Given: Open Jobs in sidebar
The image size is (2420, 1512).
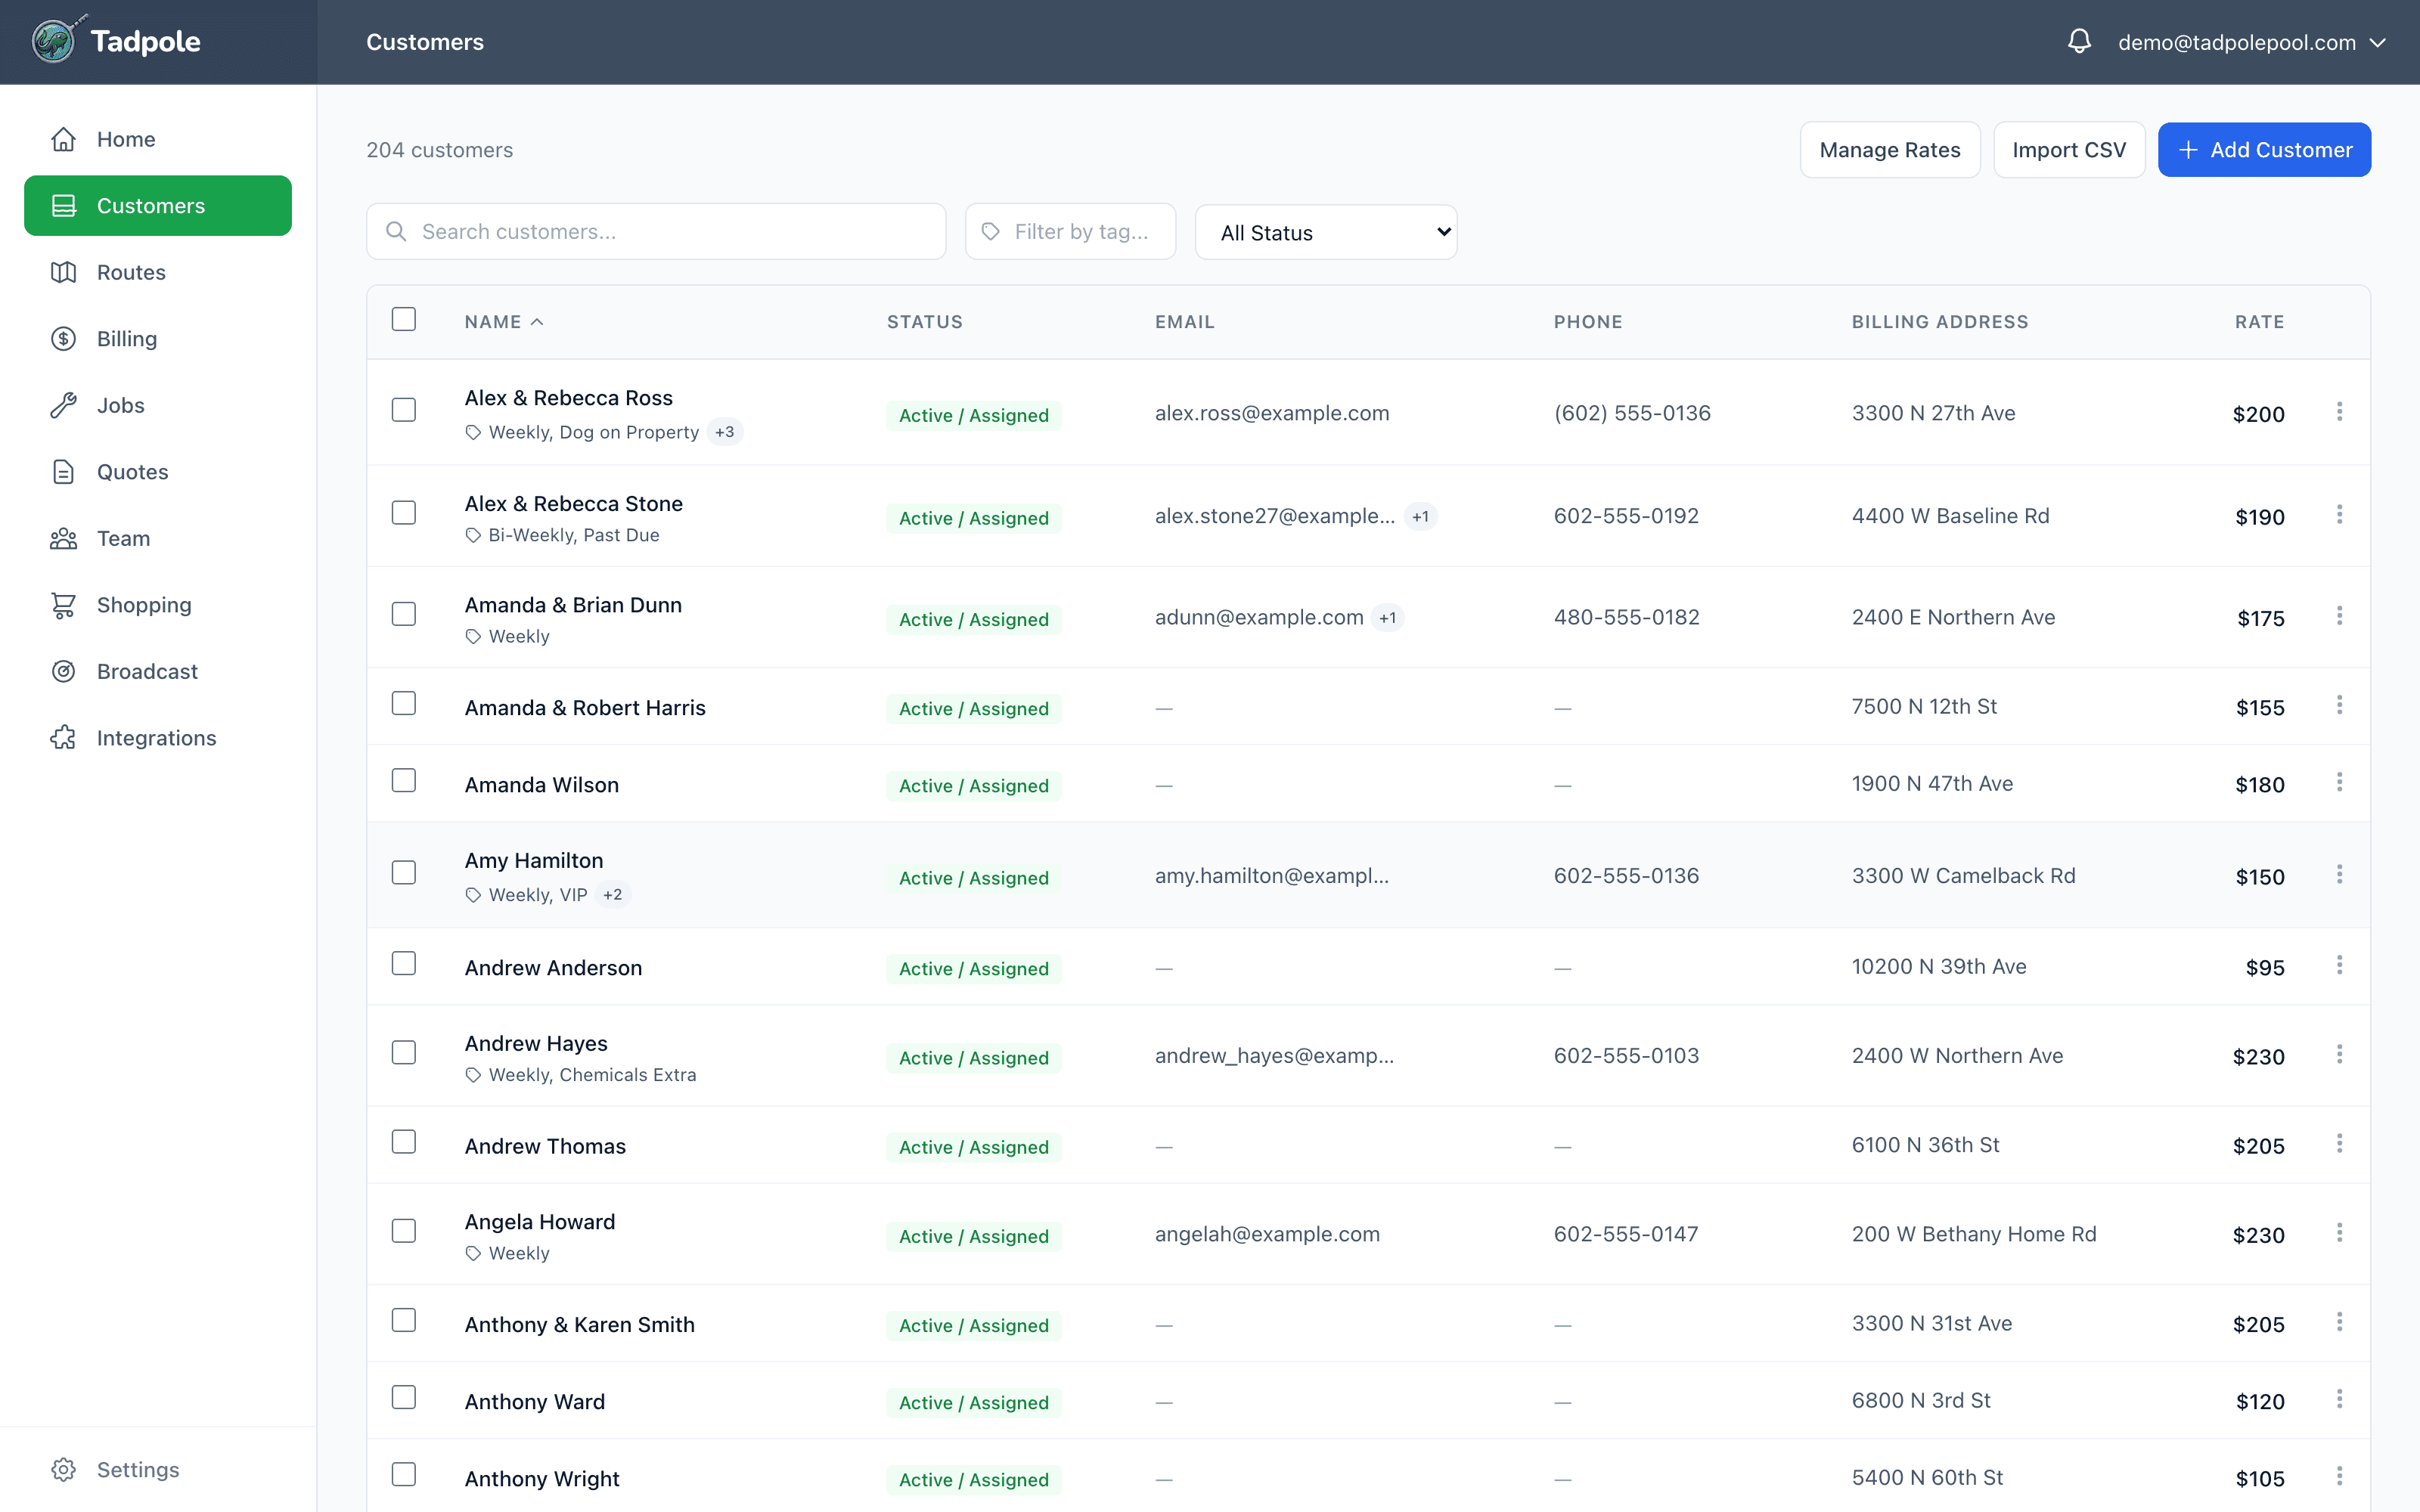Looking at the screenshot, I should coord(158,405).
